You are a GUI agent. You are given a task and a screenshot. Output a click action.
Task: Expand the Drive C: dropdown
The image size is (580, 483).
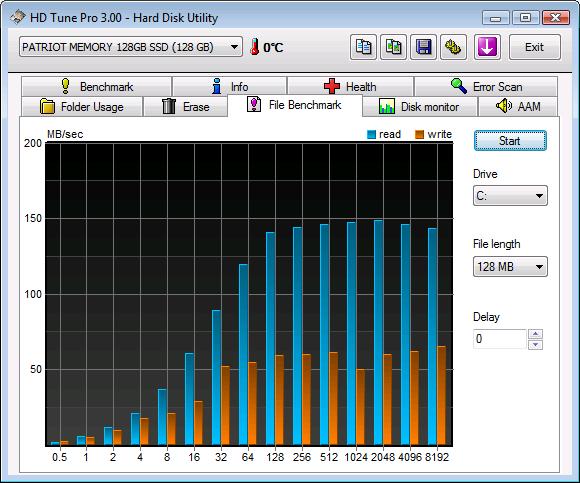point(510,196)
